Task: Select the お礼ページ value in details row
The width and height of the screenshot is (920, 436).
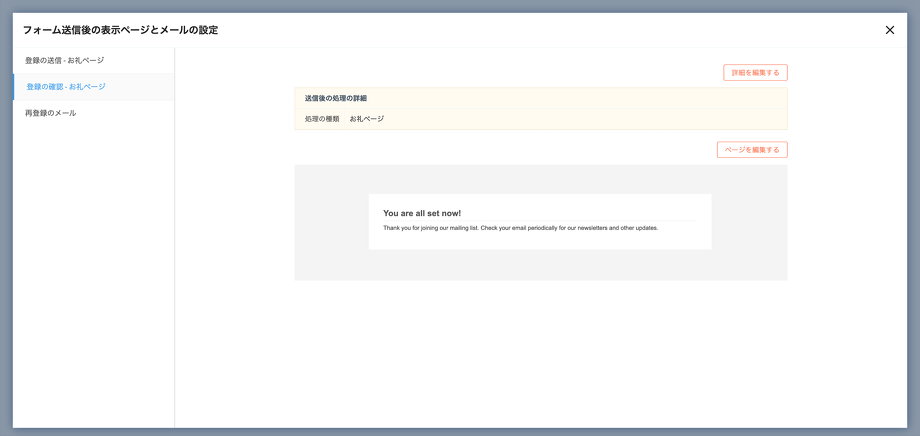Action: click(x=367, y=119)
